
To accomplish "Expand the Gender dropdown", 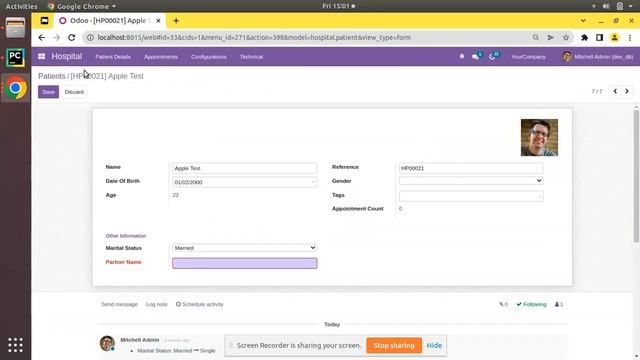I will pyautogui.click(x=471, y=180).
